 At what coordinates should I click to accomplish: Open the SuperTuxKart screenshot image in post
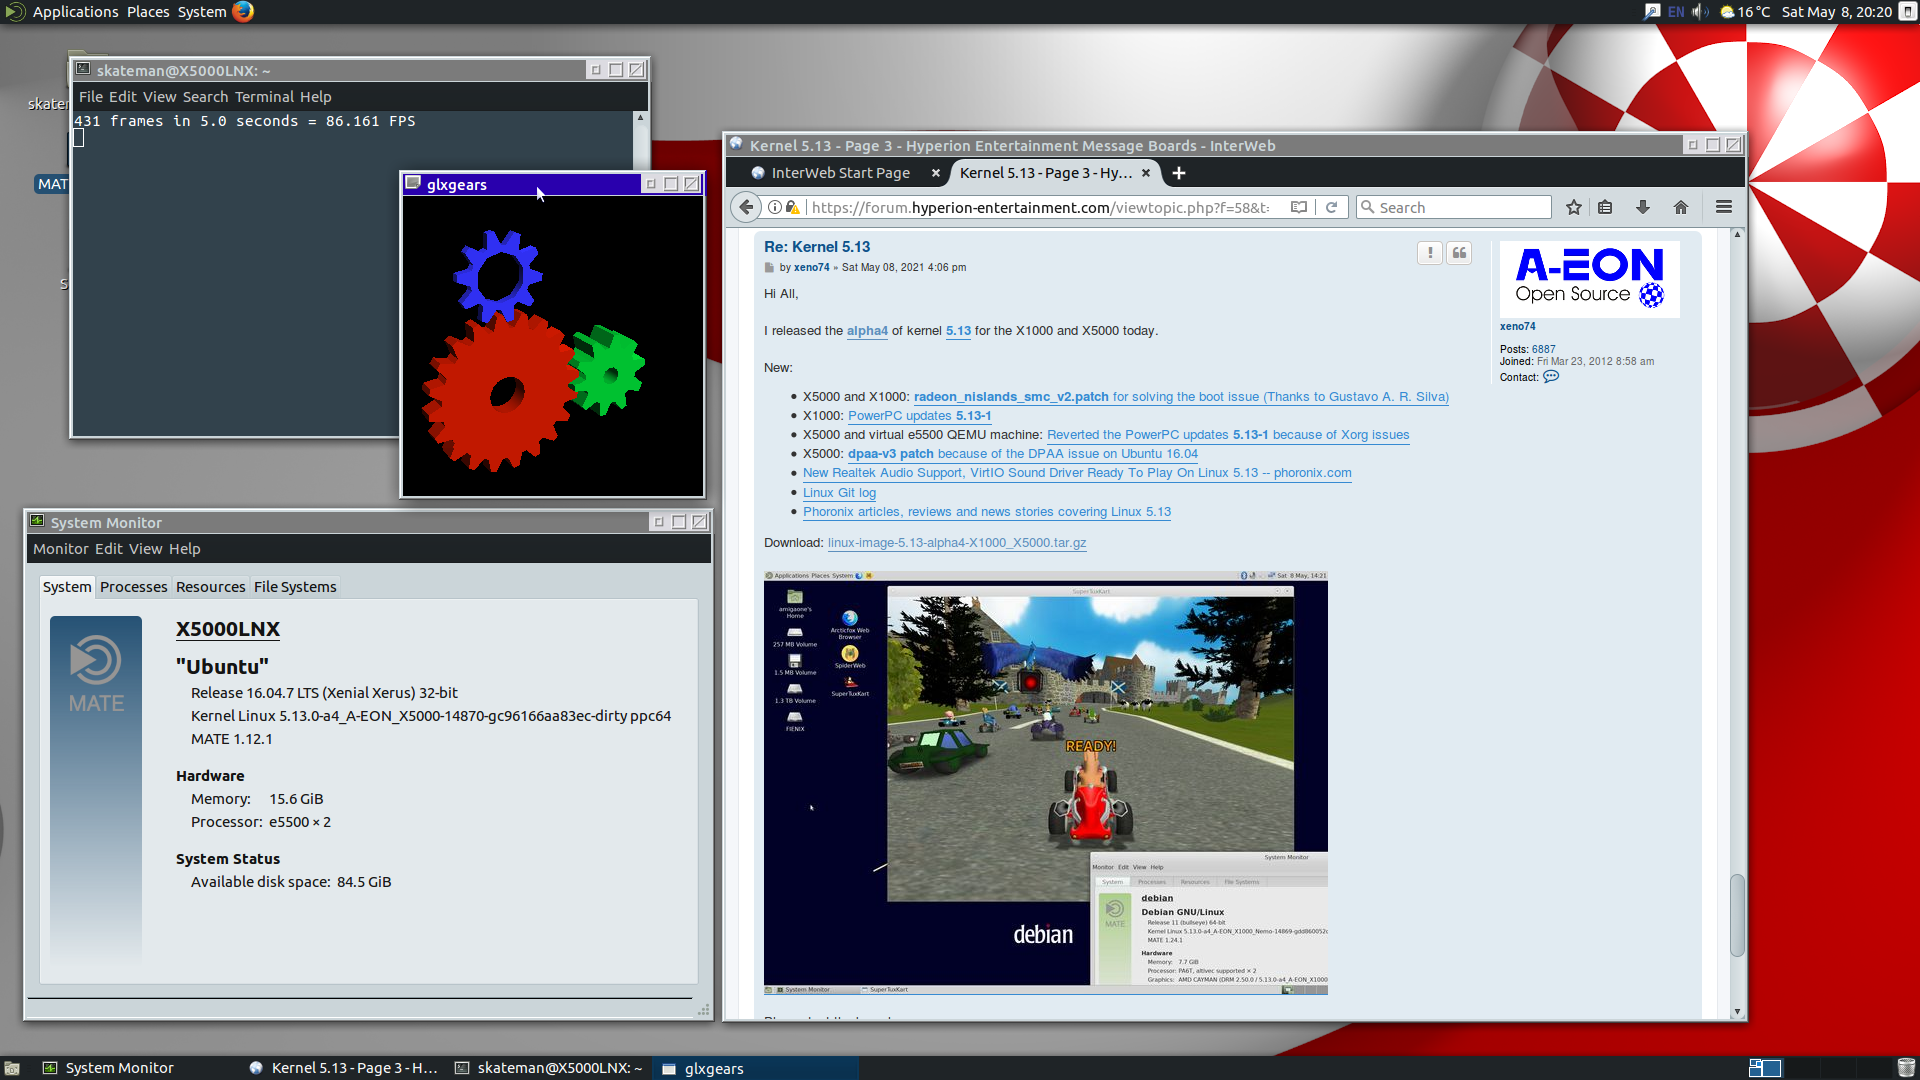[x=1046, y=783]
